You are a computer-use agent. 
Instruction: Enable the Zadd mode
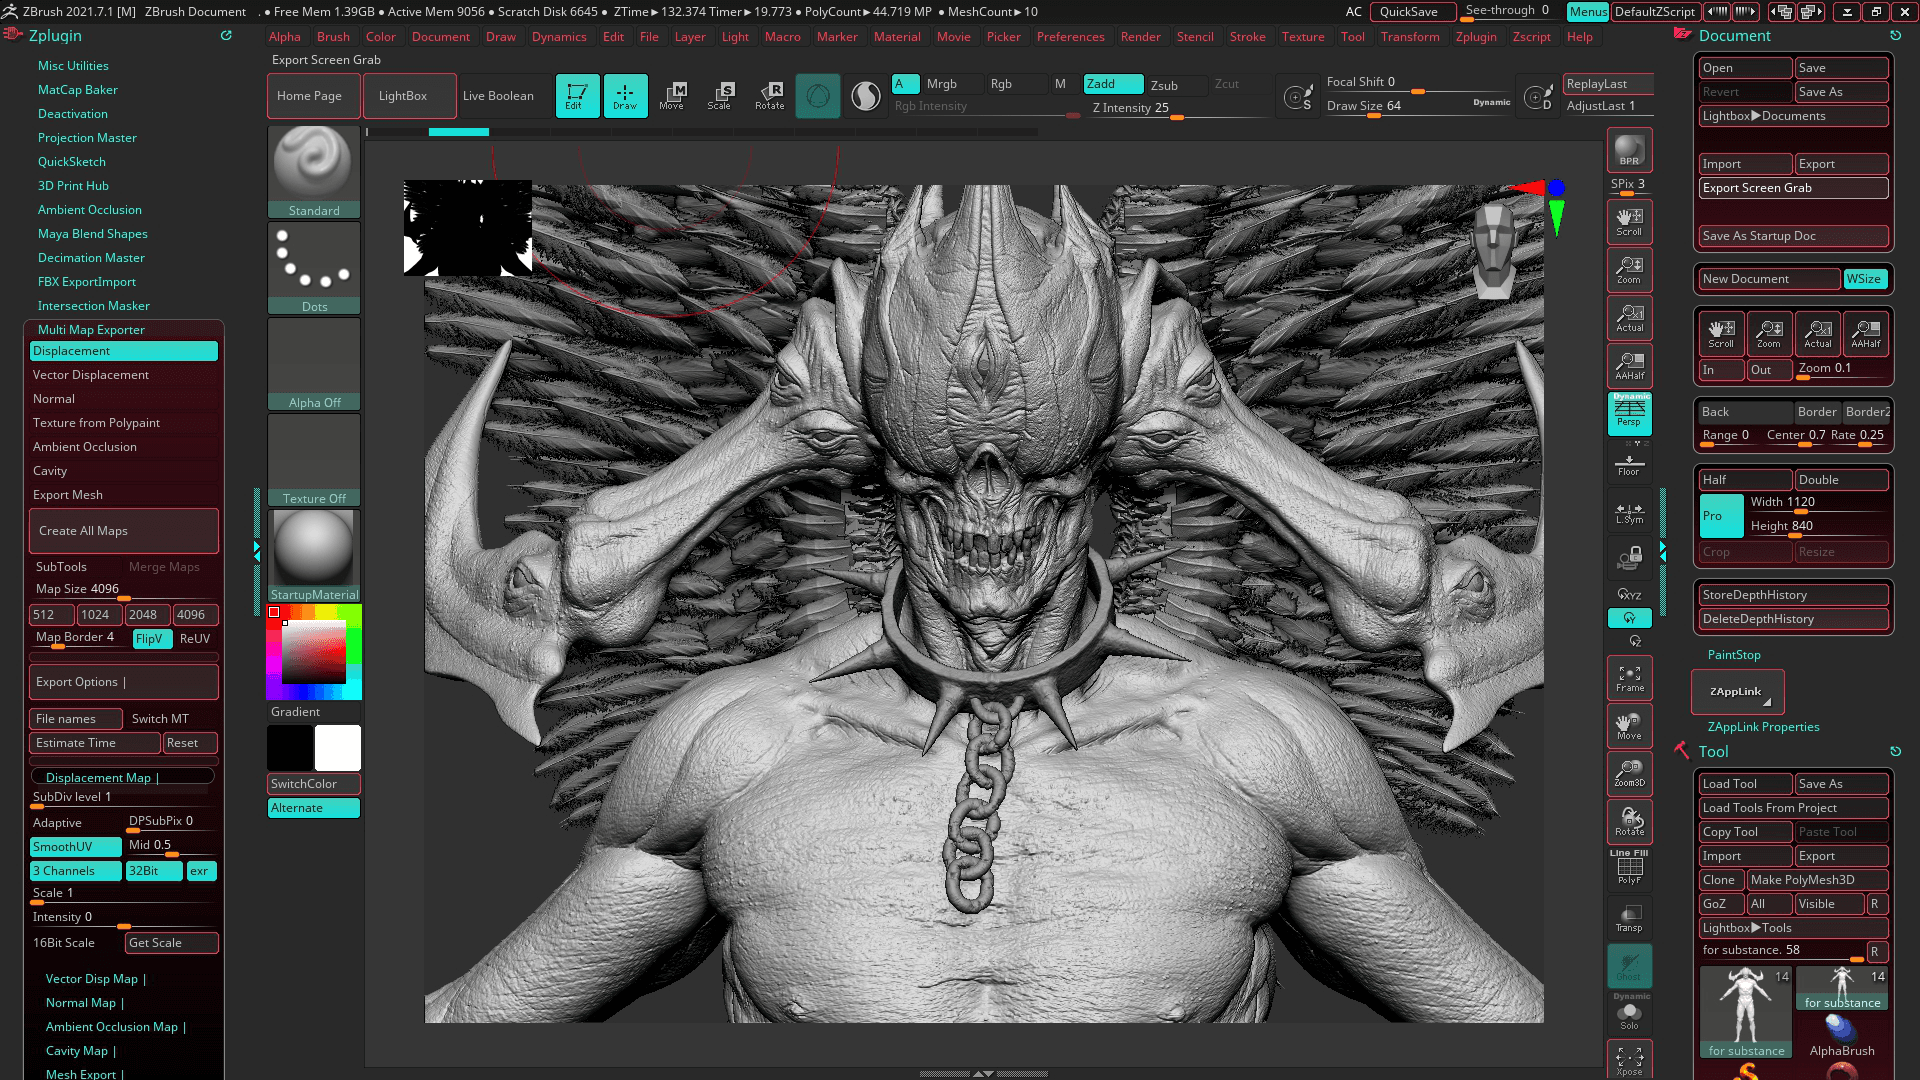coord(1113,84)
